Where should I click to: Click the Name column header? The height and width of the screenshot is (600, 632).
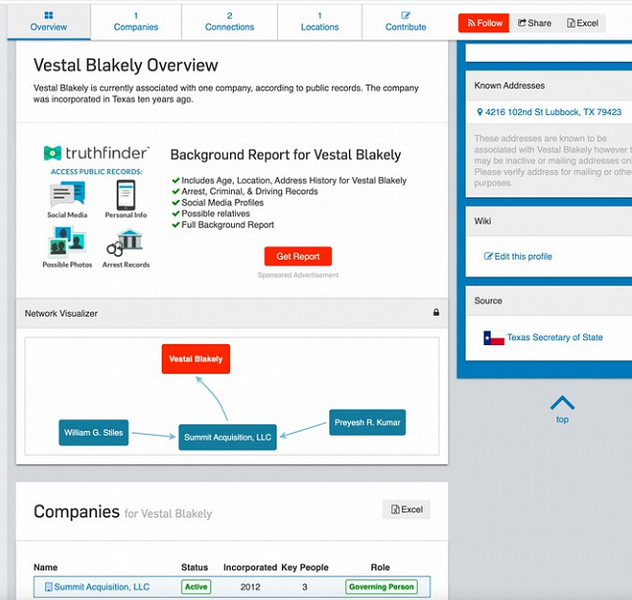pos(46,567)
